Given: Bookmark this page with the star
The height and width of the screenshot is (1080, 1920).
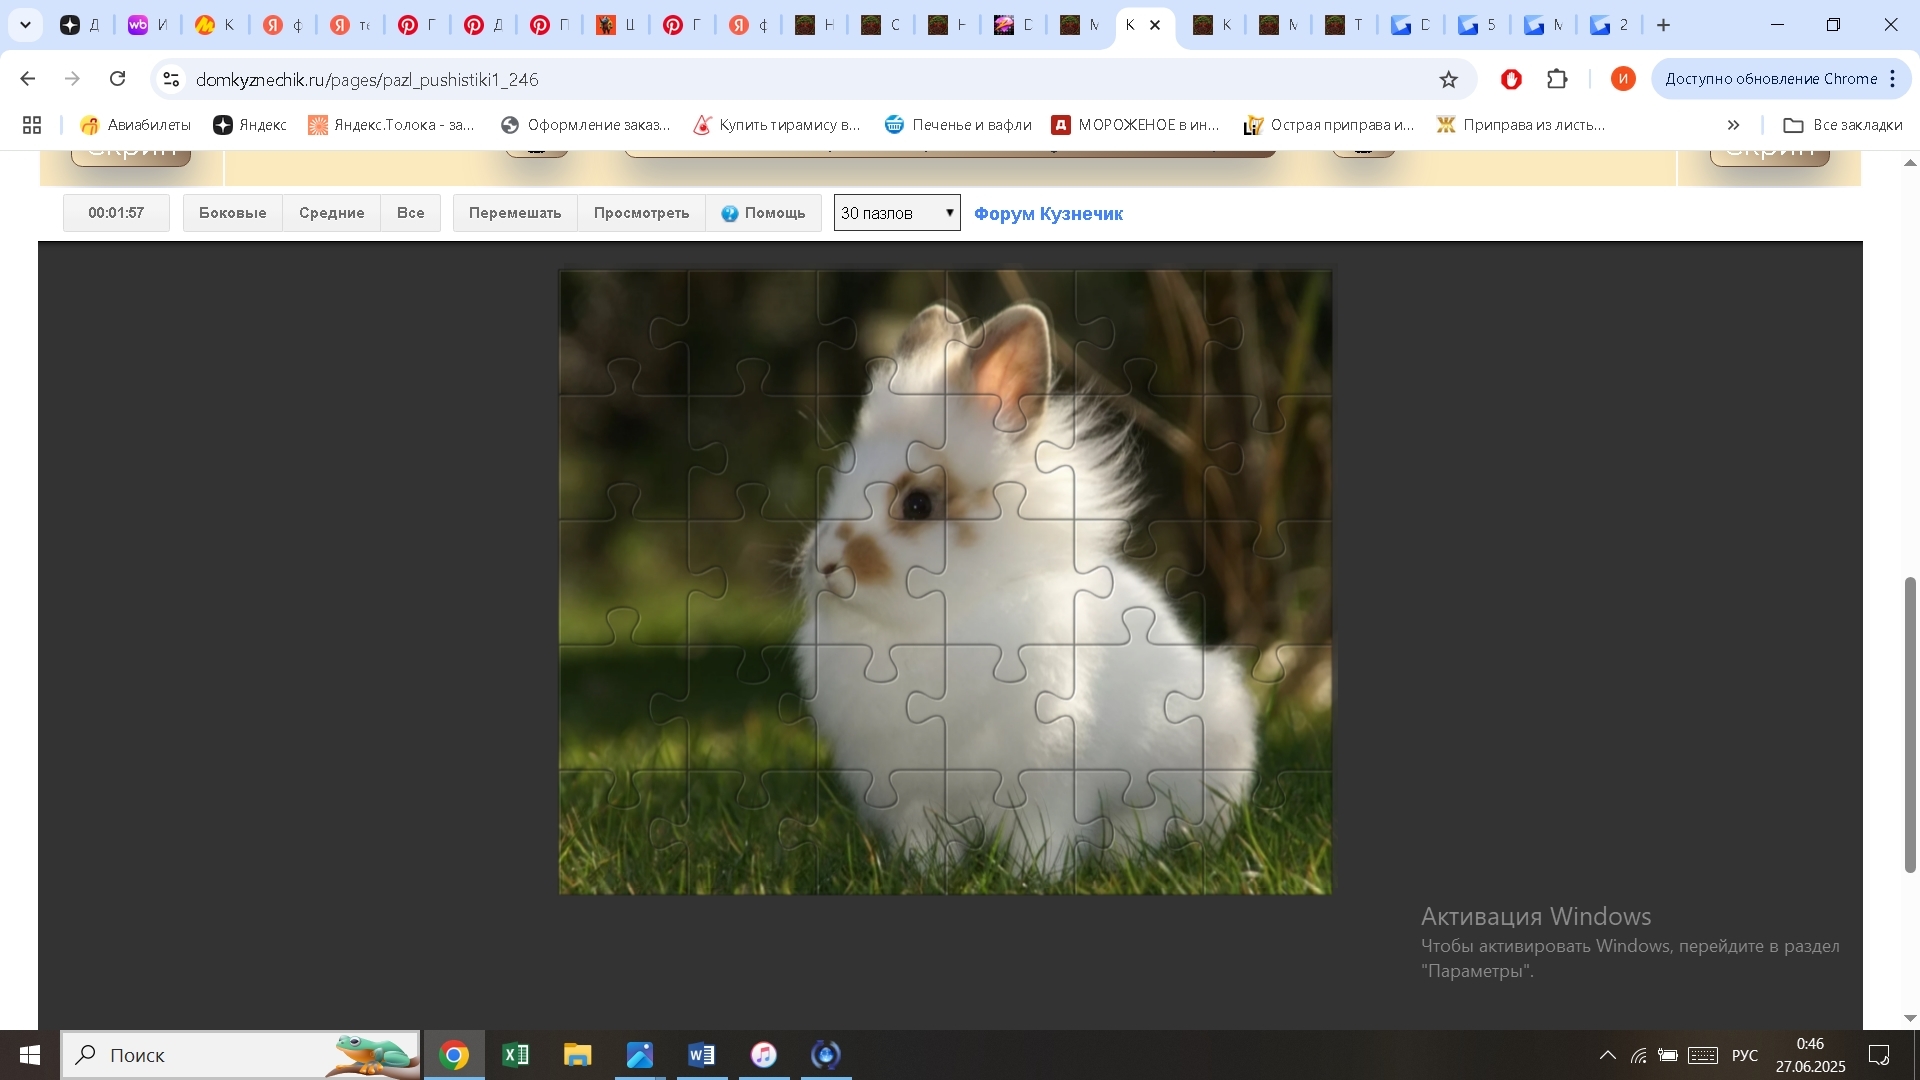Looking at the screenshot, I should (1448, 79).
